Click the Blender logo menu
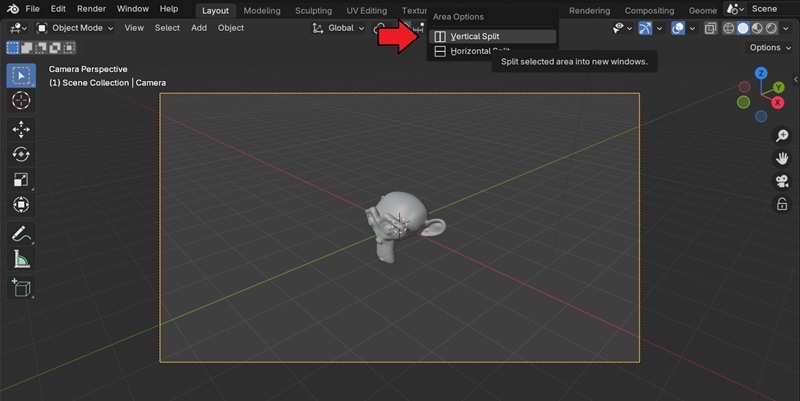The height and width of the screenshot is (401, 800). (x=13, y=9)
